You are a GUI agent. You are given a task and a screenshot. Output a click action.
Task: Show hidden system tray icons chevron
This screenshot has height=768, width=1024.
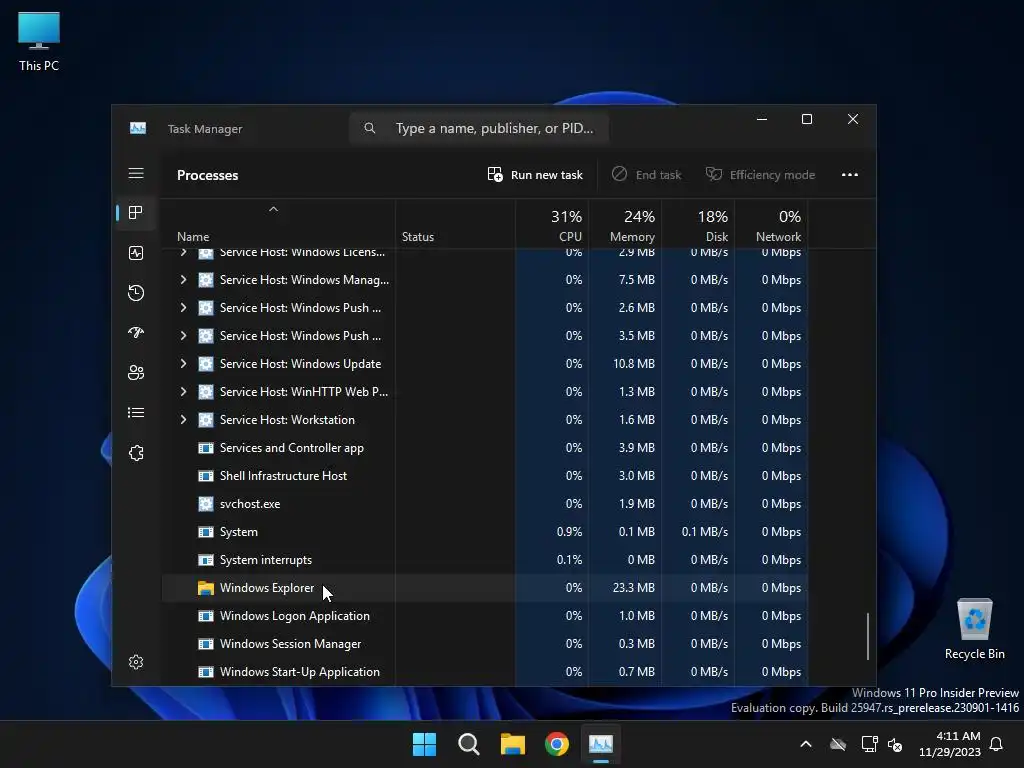806,744
